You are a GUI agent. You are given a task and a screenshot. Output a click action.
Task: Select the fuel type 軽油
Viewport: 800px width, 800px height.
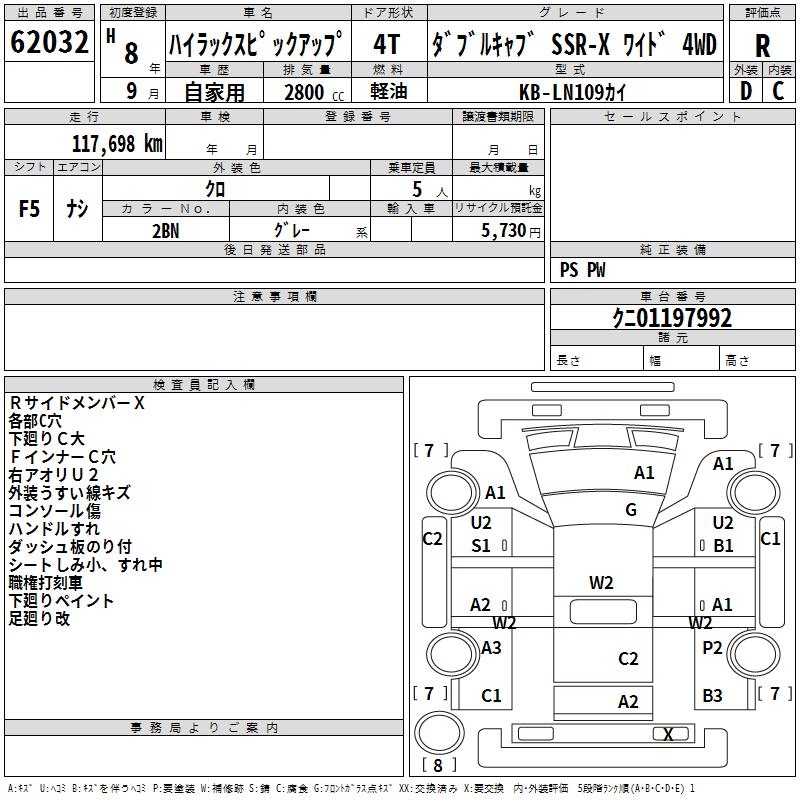tap(389, 91)
